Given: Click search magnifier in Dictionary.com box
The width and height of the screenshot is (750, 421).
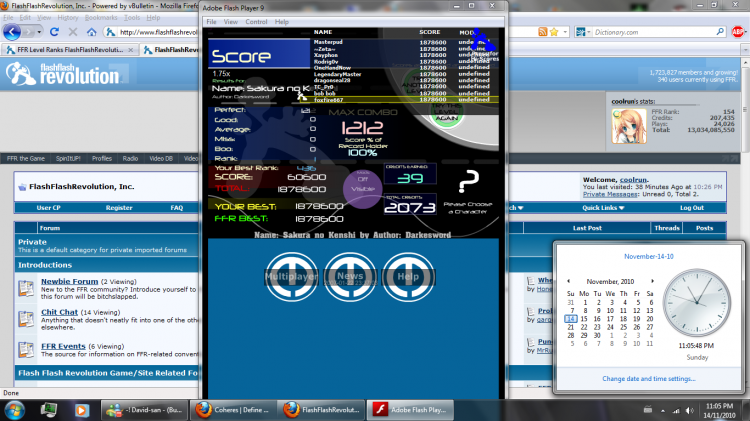Looking at the screenshot, I should 720,32.
